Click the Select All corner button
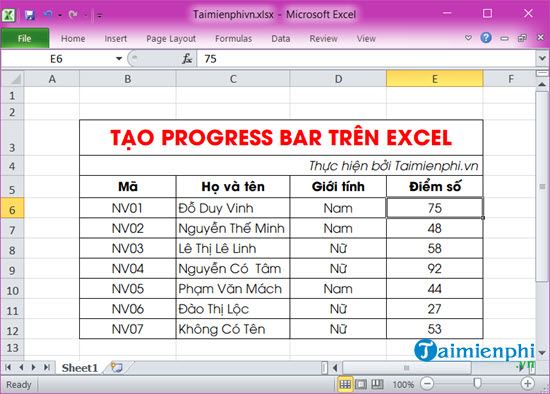The image size is (550, 394). 13,79
